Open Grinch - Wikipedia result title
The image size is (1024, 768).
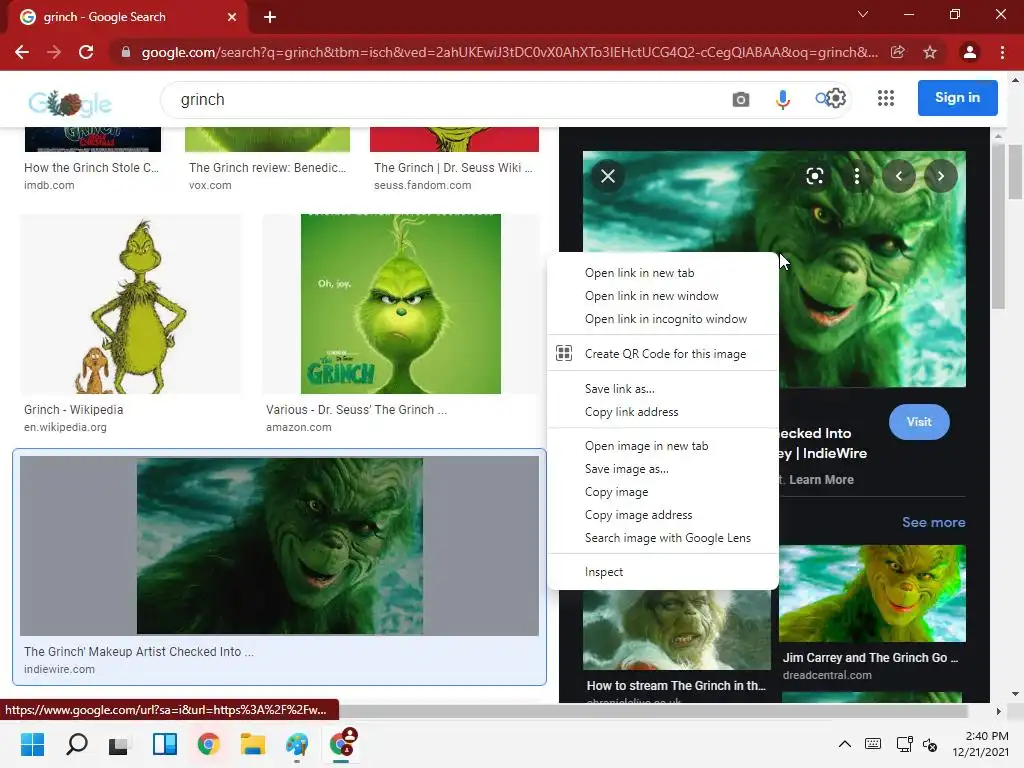point(74,409)
